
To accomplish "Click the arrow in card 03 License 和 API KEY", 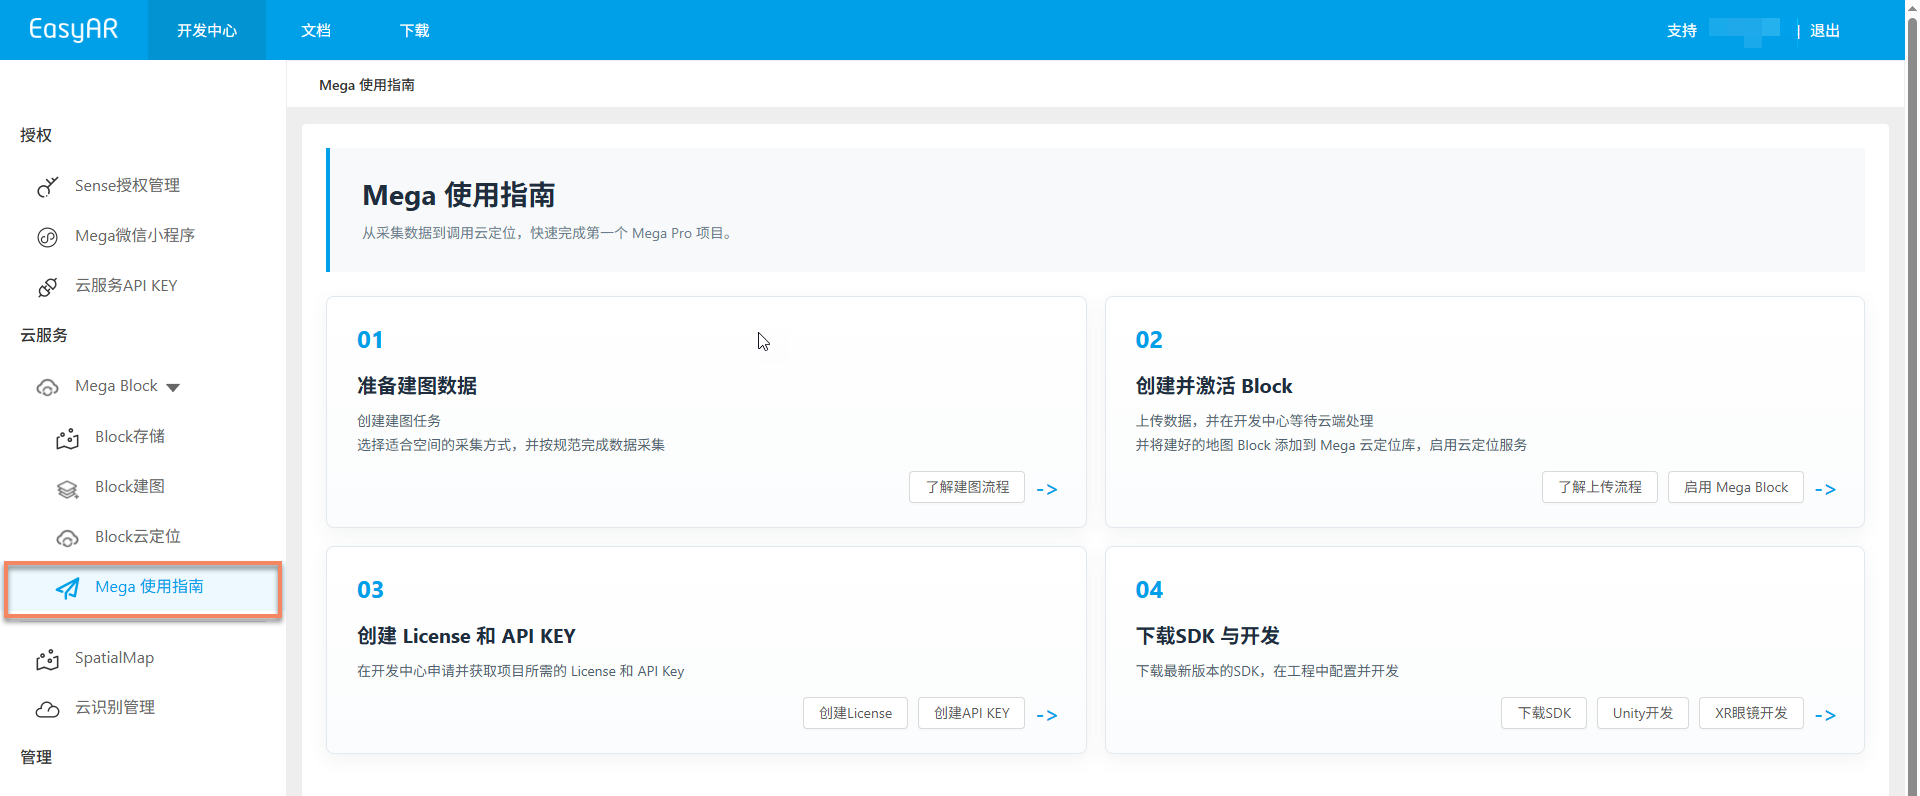I will (1047, 715).
